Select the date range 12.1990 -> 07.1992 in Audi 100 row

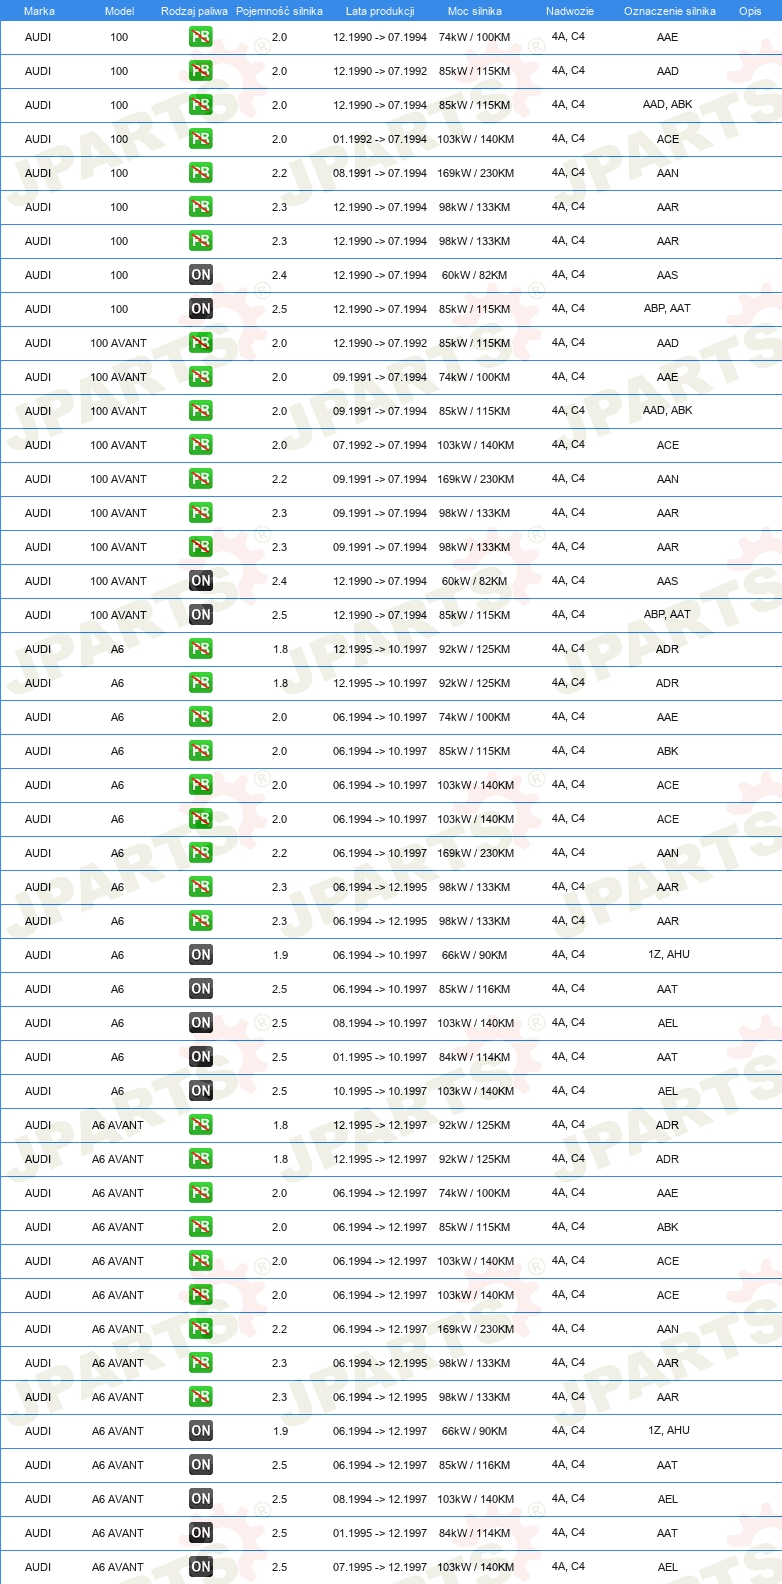[x=380, y=71]
